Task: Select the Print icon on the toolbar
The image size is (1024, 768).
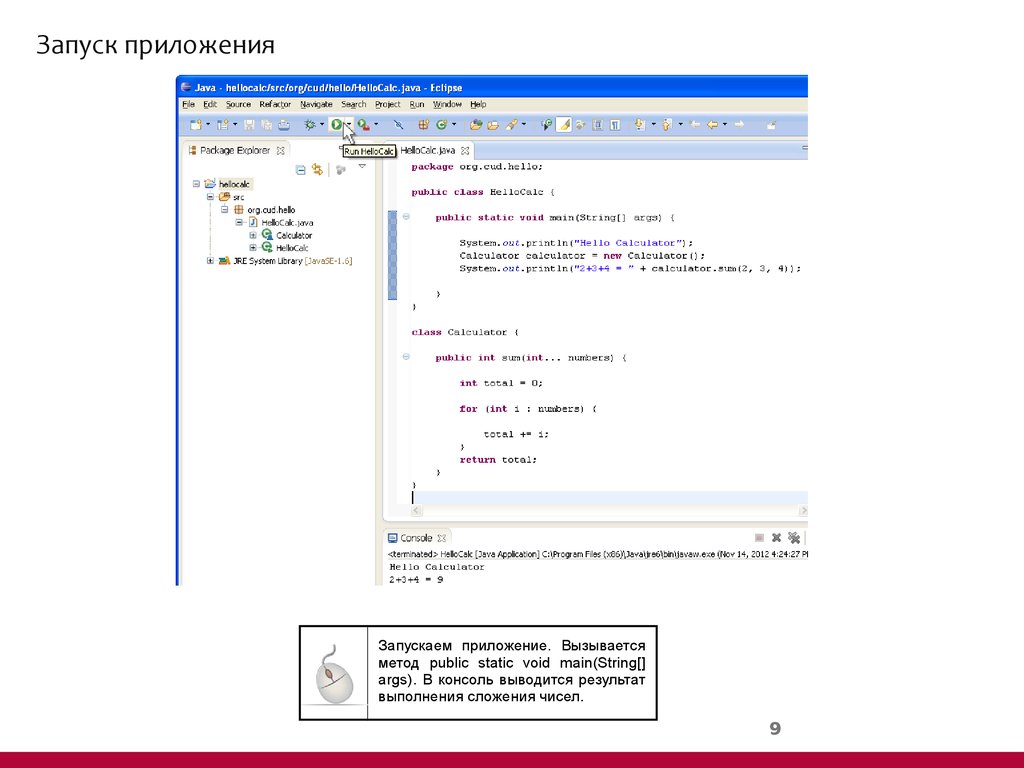Action: coord(282,124)
